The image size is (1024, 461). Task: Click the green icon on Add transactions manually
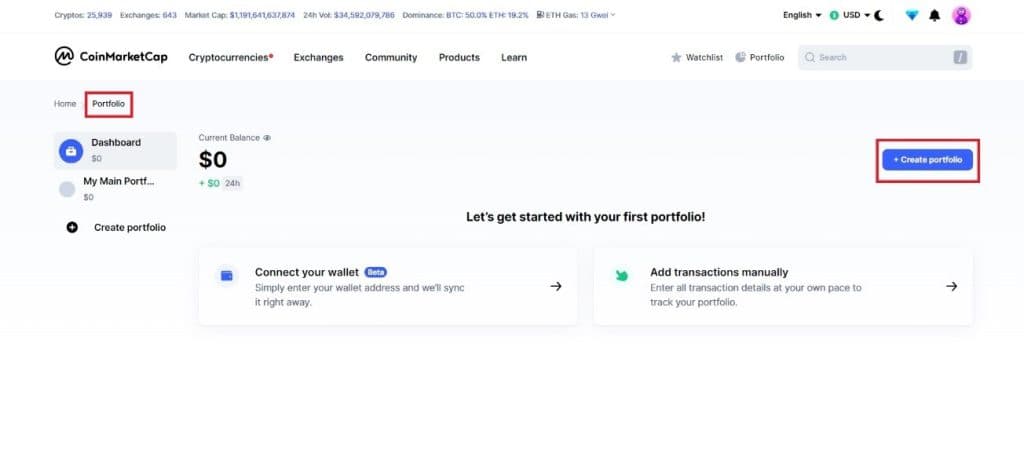[622, 276]
